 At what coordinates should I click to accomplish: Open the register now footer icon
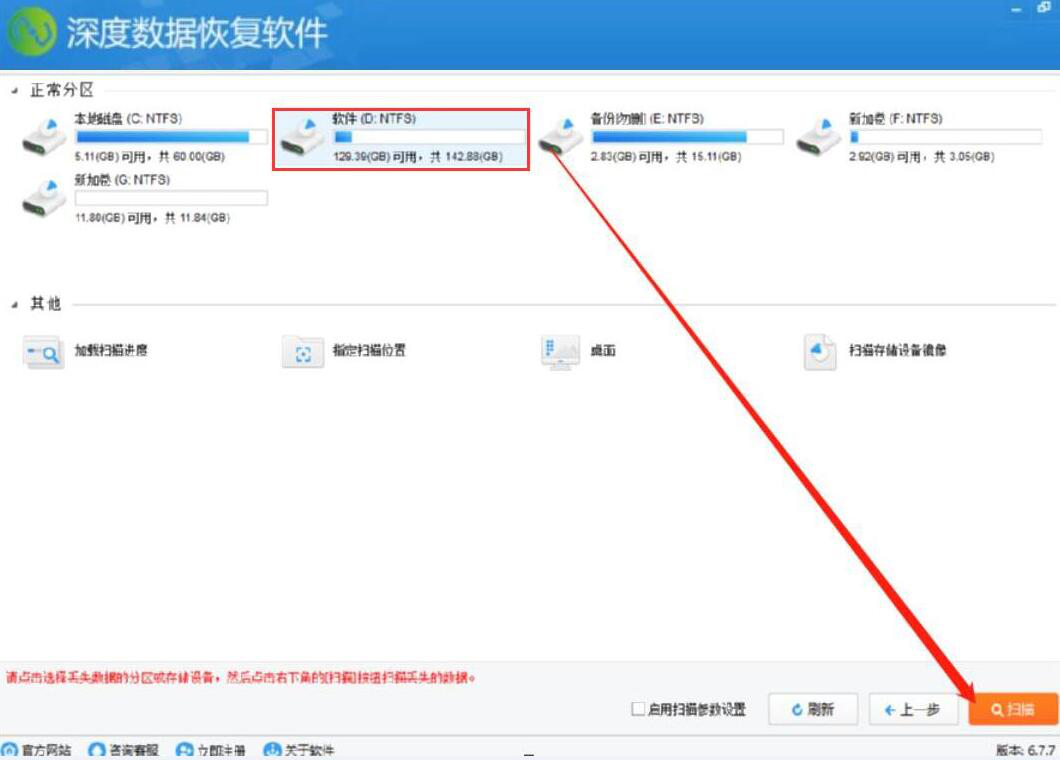tap(184, 750)
